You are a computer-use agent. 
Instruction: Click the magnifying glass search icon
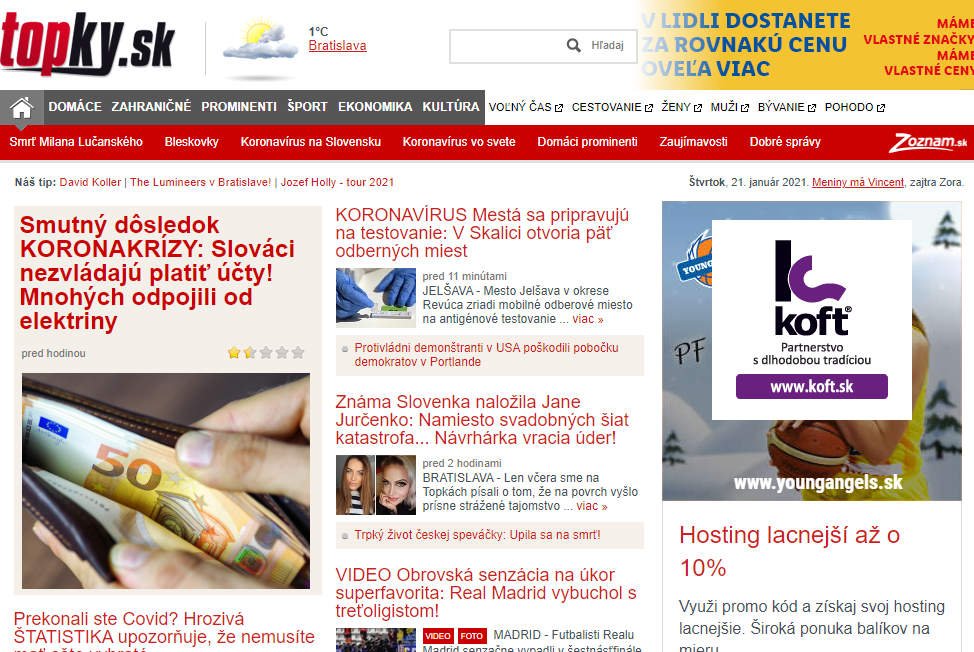click(573, 45)
